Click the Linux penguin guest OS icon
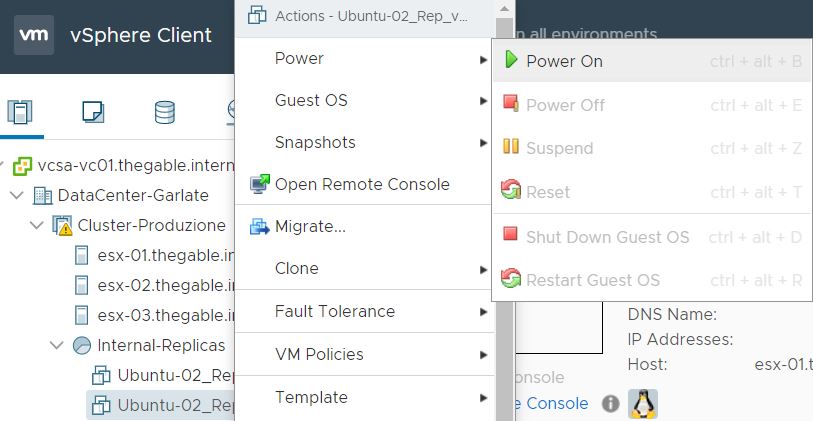 coord(643,403)
